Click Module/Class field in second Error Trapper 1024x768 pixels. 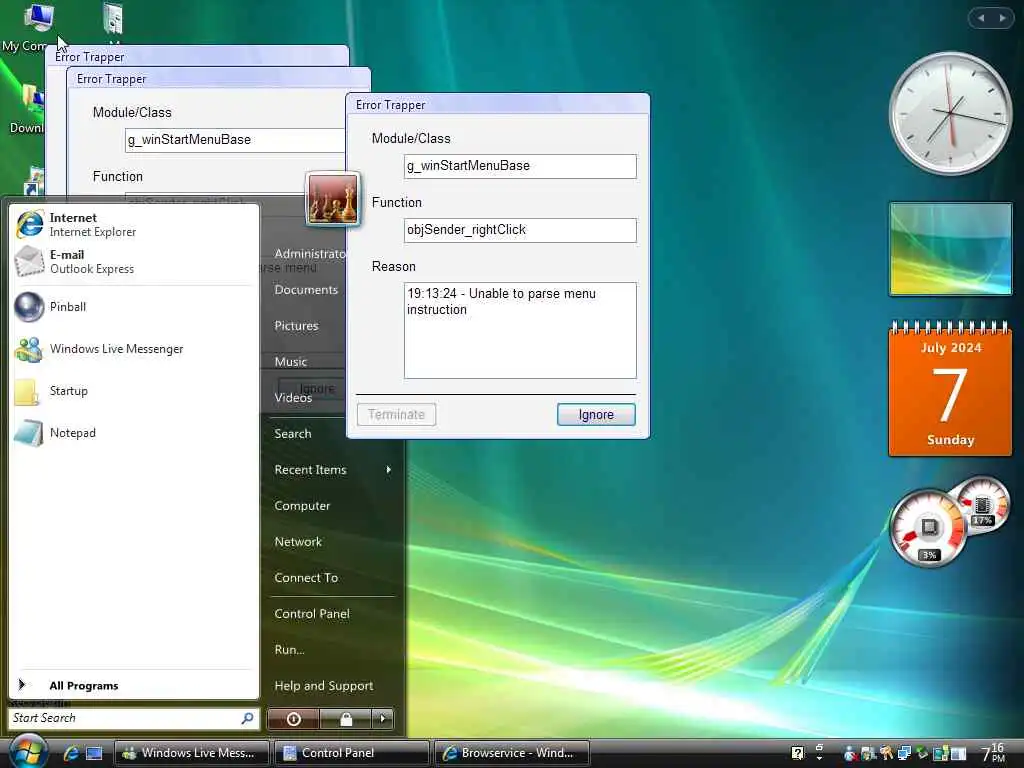click(x=234, y=140)
